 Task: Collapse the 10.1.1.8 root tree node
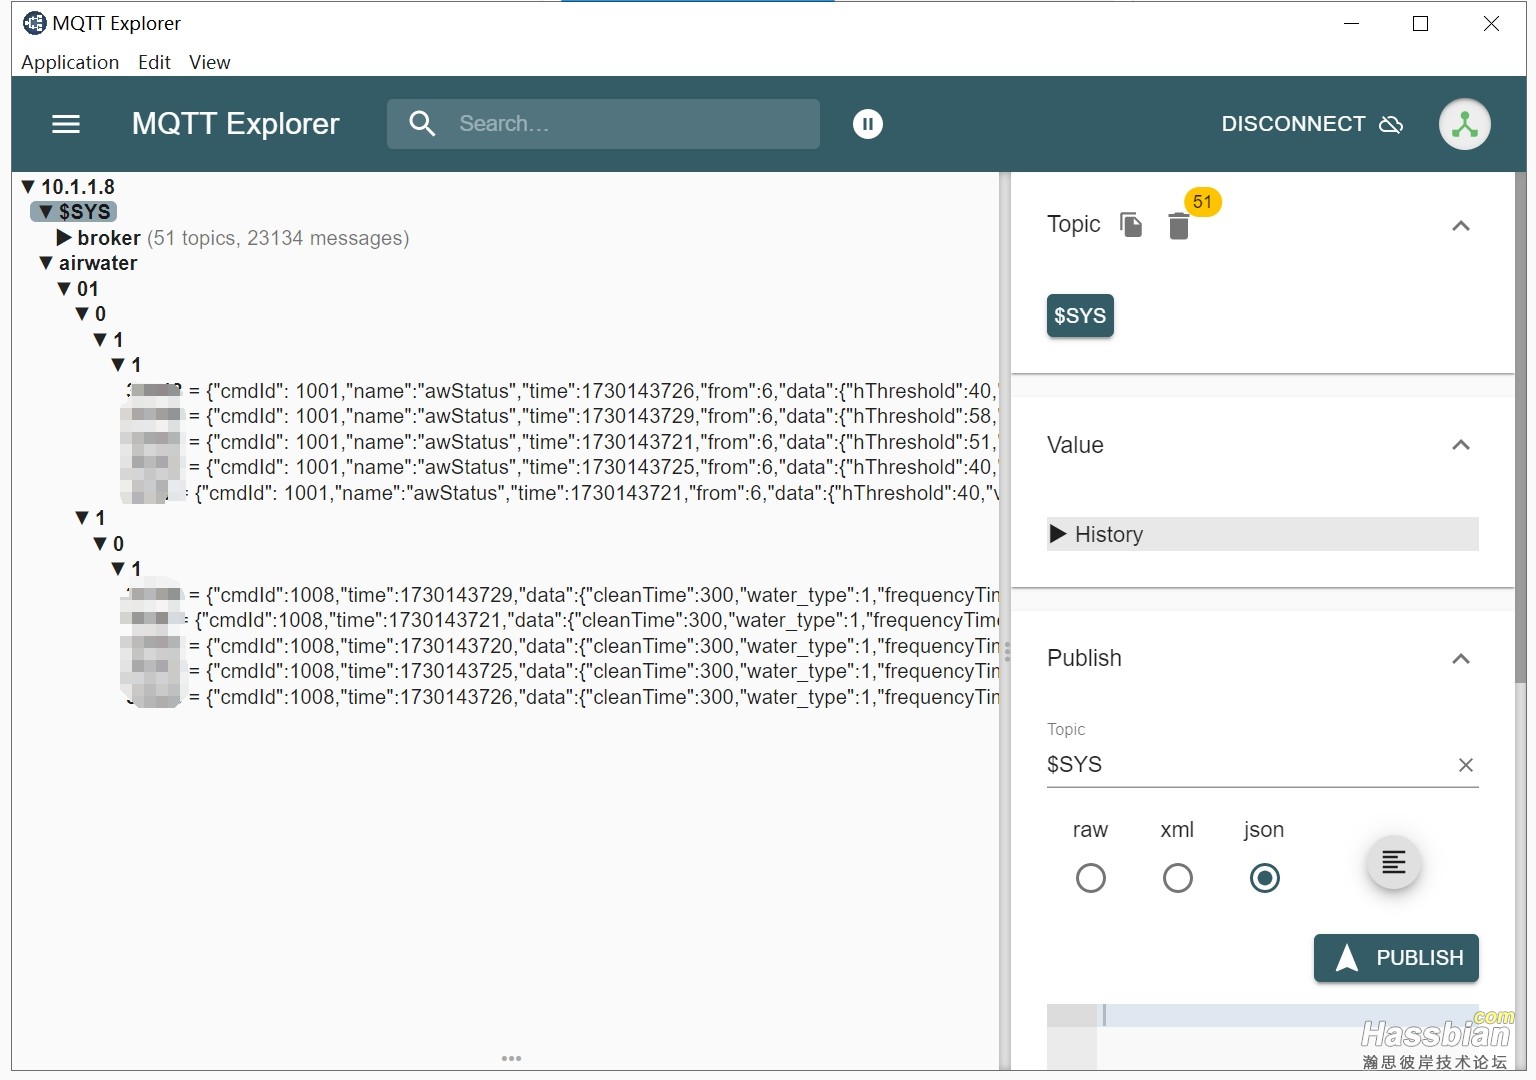(28, 187)
